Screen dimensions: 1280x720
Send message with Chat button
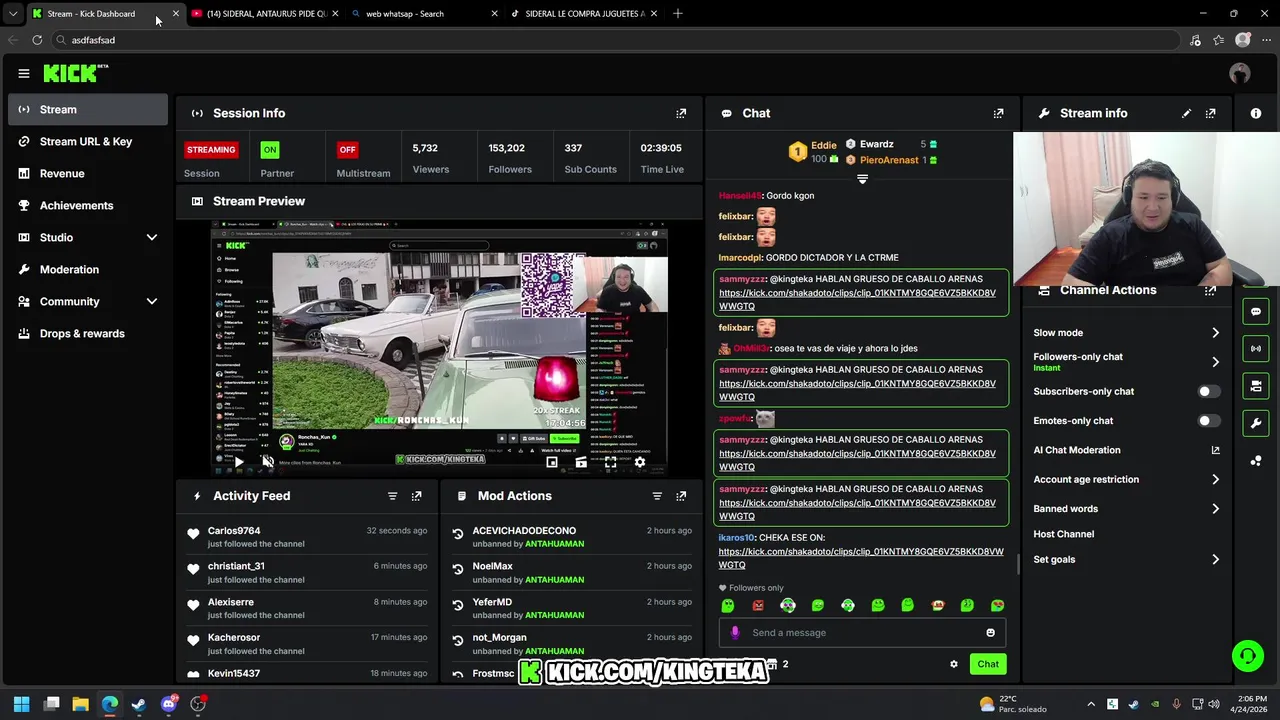click(988, 664)
